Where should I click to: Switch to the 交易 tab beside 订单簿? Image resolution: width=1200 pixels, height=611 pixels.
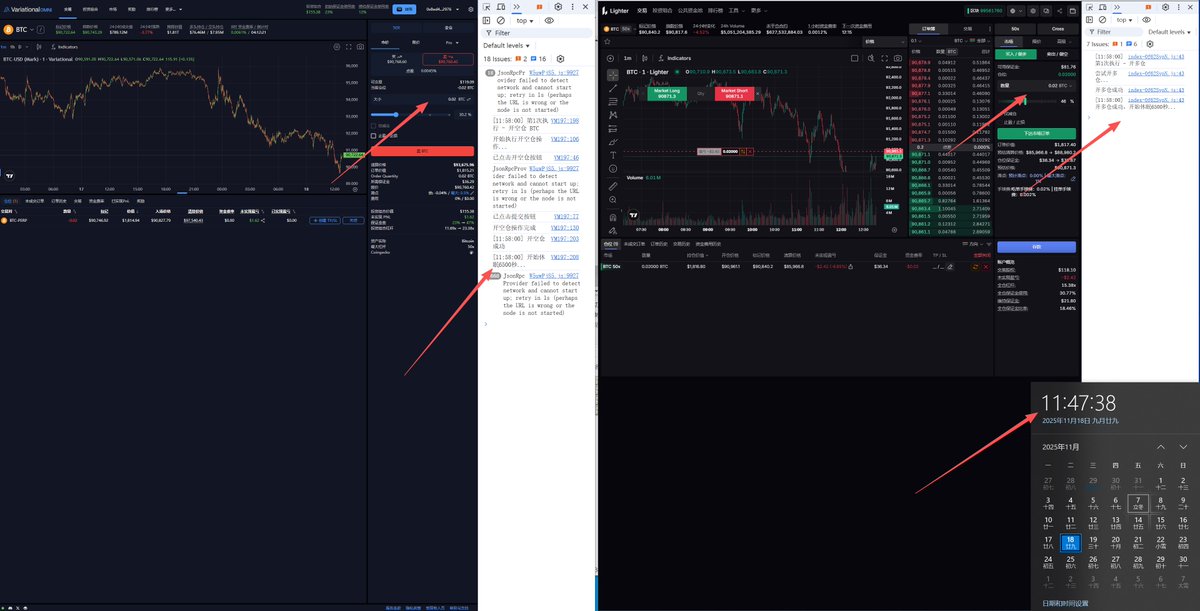pyautogui.click(x=967, y=28)
